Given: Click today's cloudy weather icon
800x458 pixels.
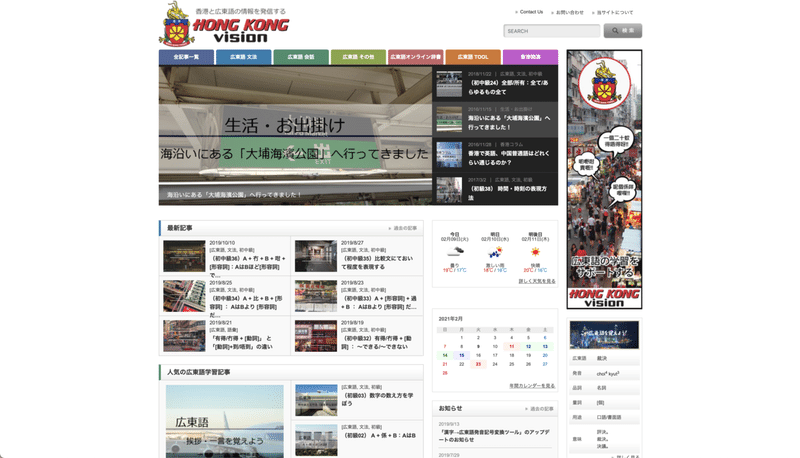Looking at the screenshot, I should (455, 251).
